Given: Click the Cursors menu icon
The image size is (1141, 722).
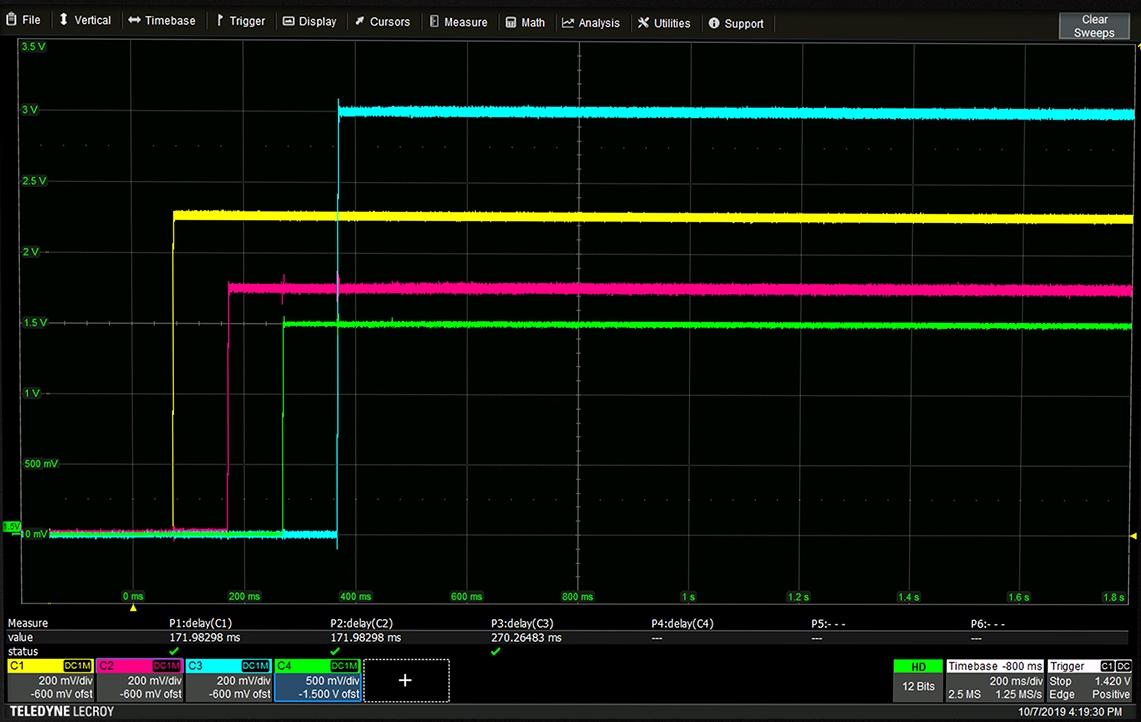Looking at the screenshot, I should pos(359,21).
